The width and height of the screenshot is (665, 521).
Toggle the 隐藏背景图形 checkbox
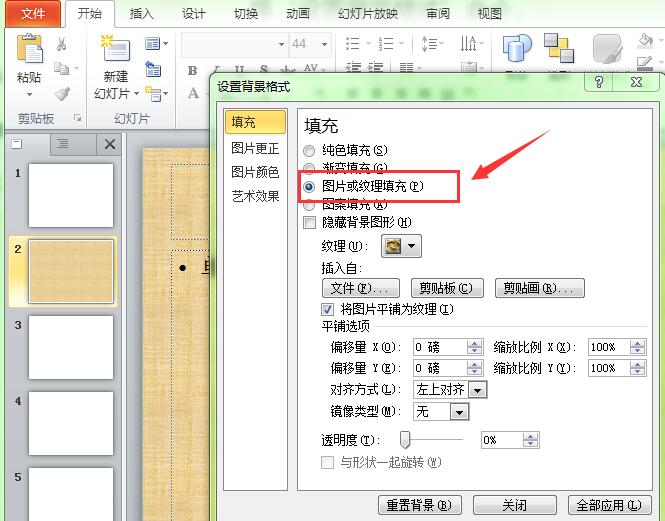(310, 222)
